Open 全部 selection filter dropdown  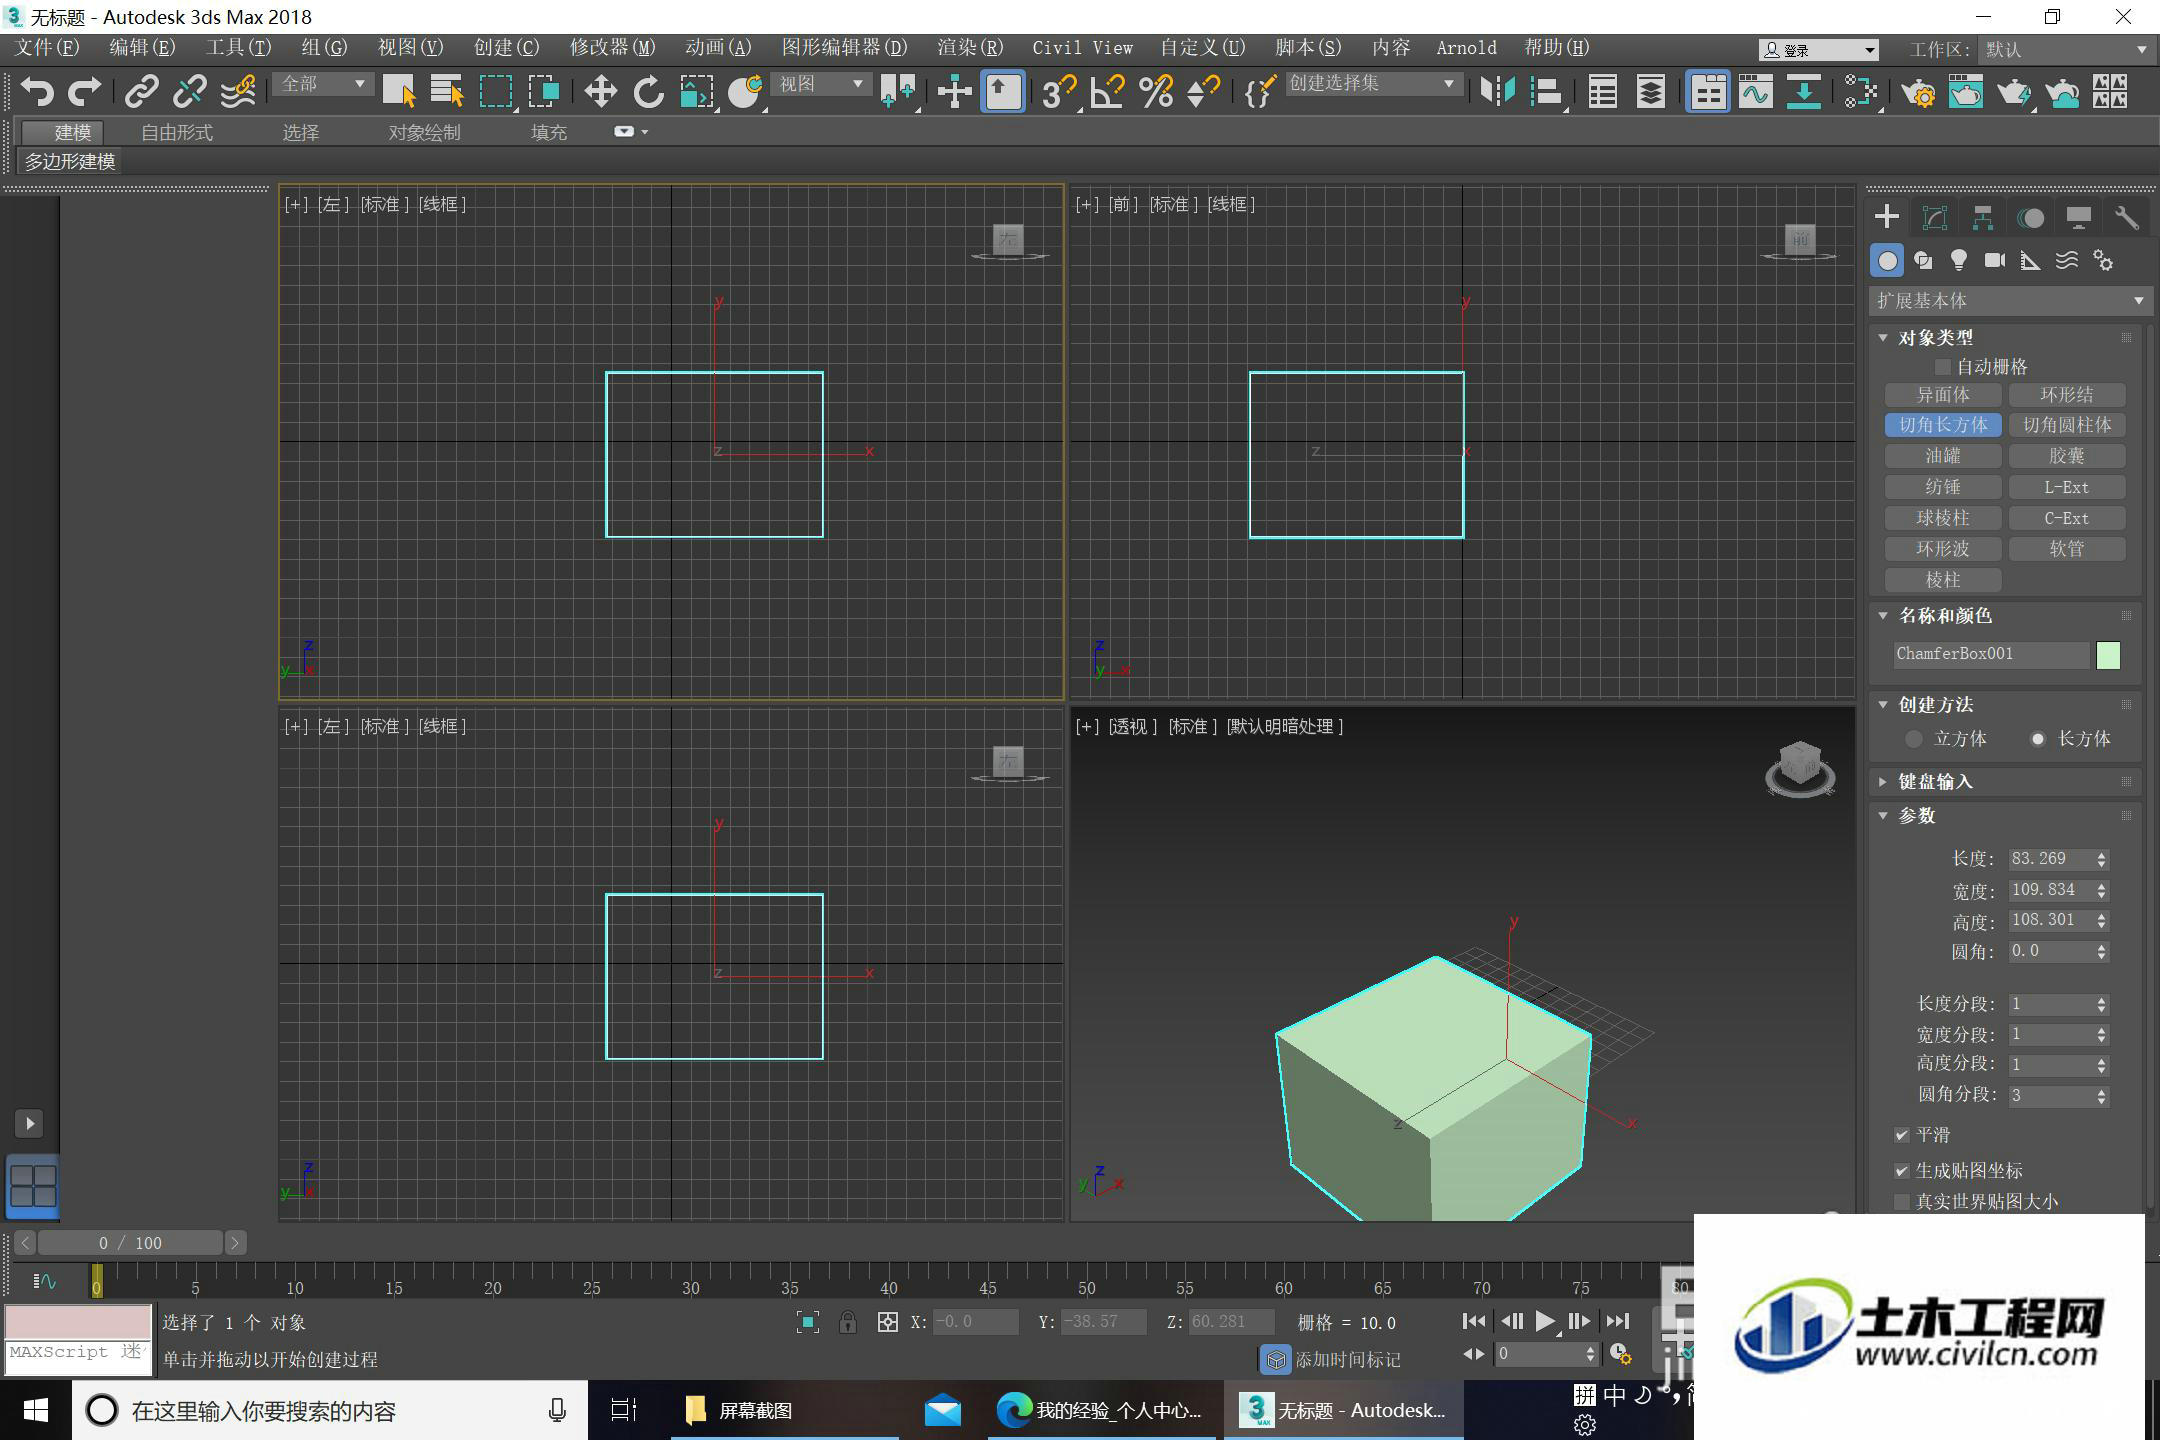click(323, 85)
